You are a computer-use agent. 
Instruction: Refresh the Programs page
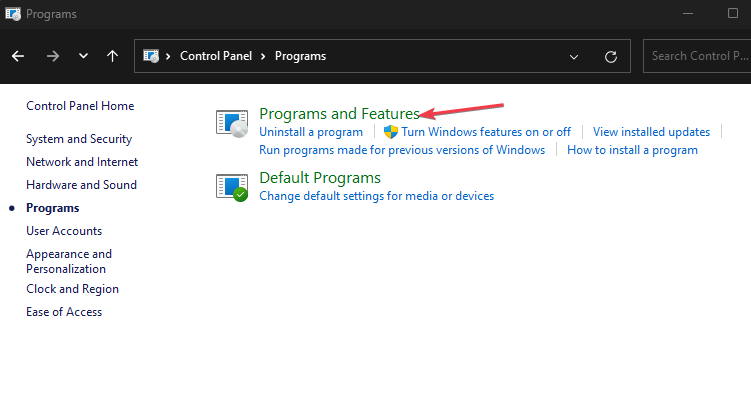click(x=611, y=57)
